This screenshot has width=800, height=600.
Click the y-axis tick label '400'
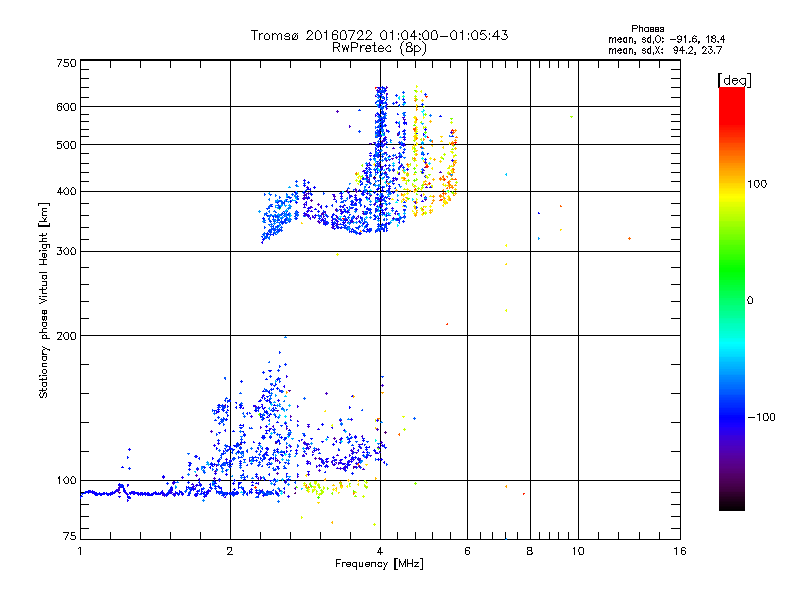coord(66,191)
